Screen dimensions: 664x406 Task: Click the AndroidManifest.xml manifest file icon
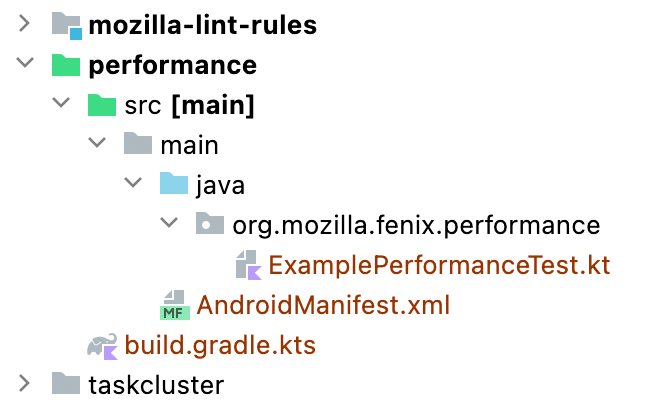[x=174, y=304]
